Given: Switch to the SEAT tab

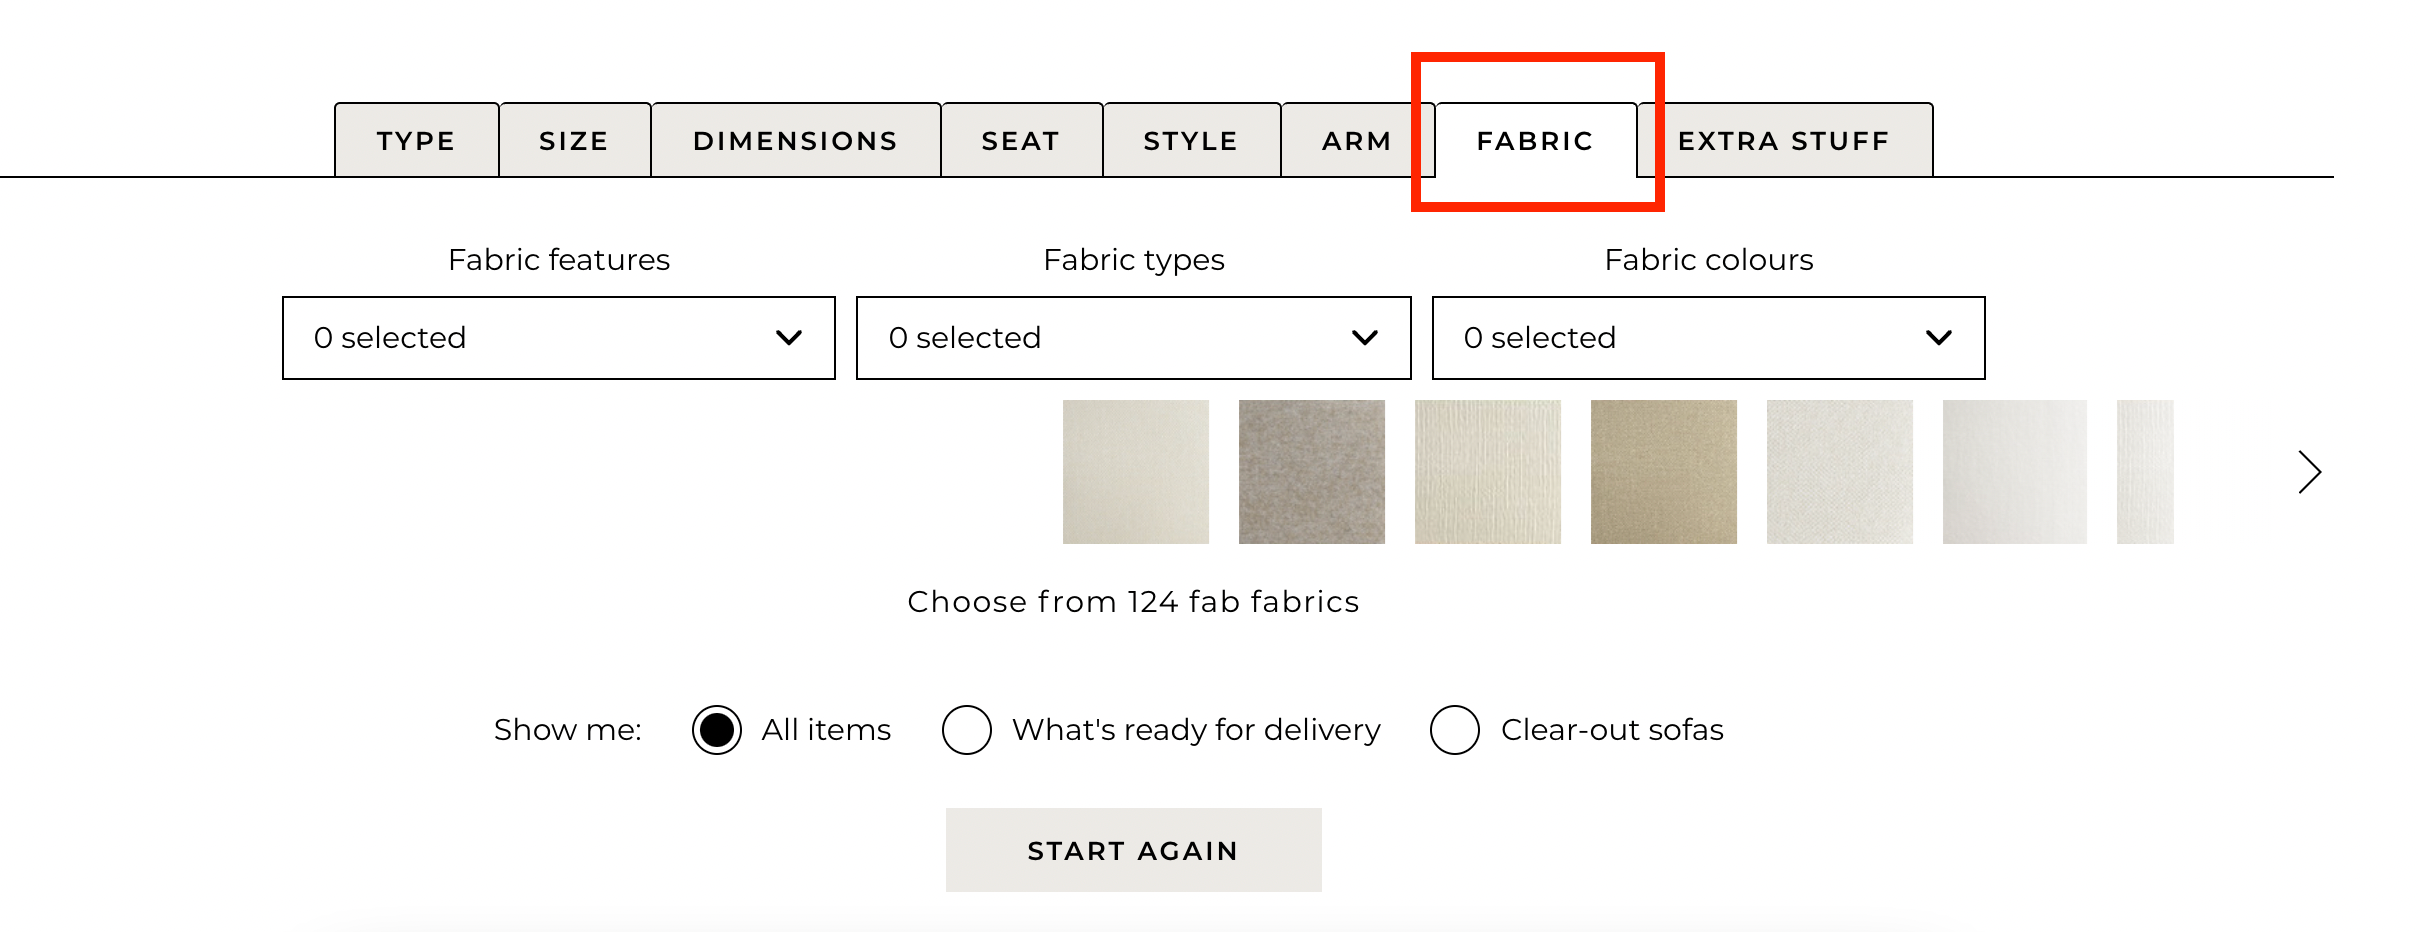Looking at the screenshot, I should [1022, 140].
